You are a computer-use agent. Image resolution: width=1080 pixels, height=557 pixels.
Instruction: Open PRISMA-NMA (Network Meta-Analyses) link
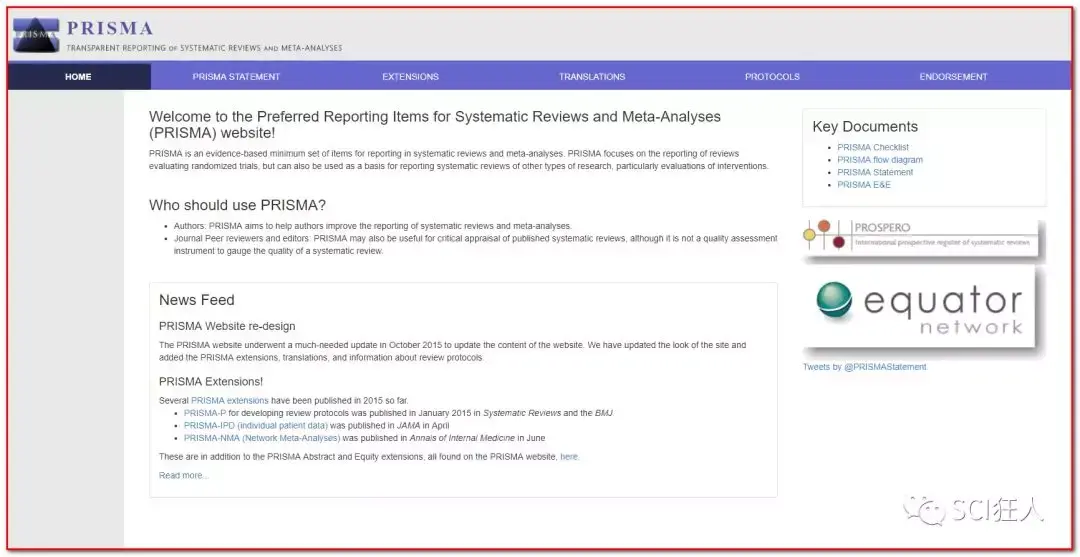click(x=262, y=438)
